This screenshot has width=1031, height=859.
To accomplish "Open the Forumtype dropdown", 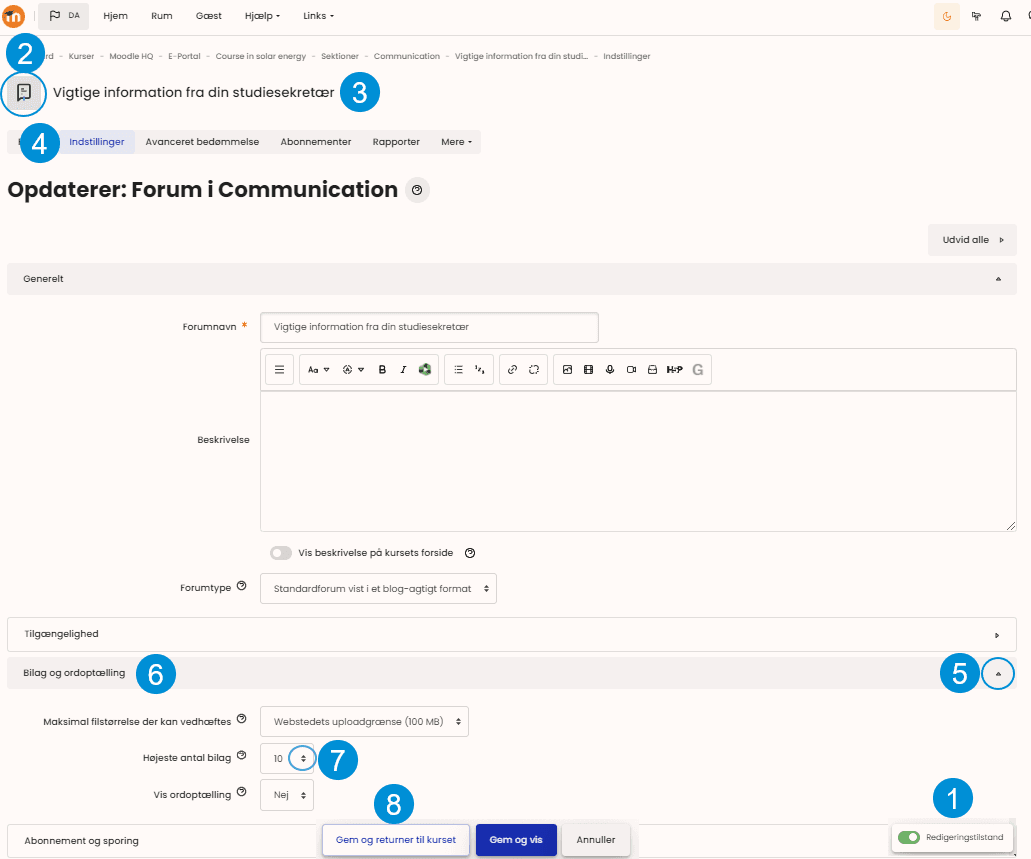I will 378,589.
